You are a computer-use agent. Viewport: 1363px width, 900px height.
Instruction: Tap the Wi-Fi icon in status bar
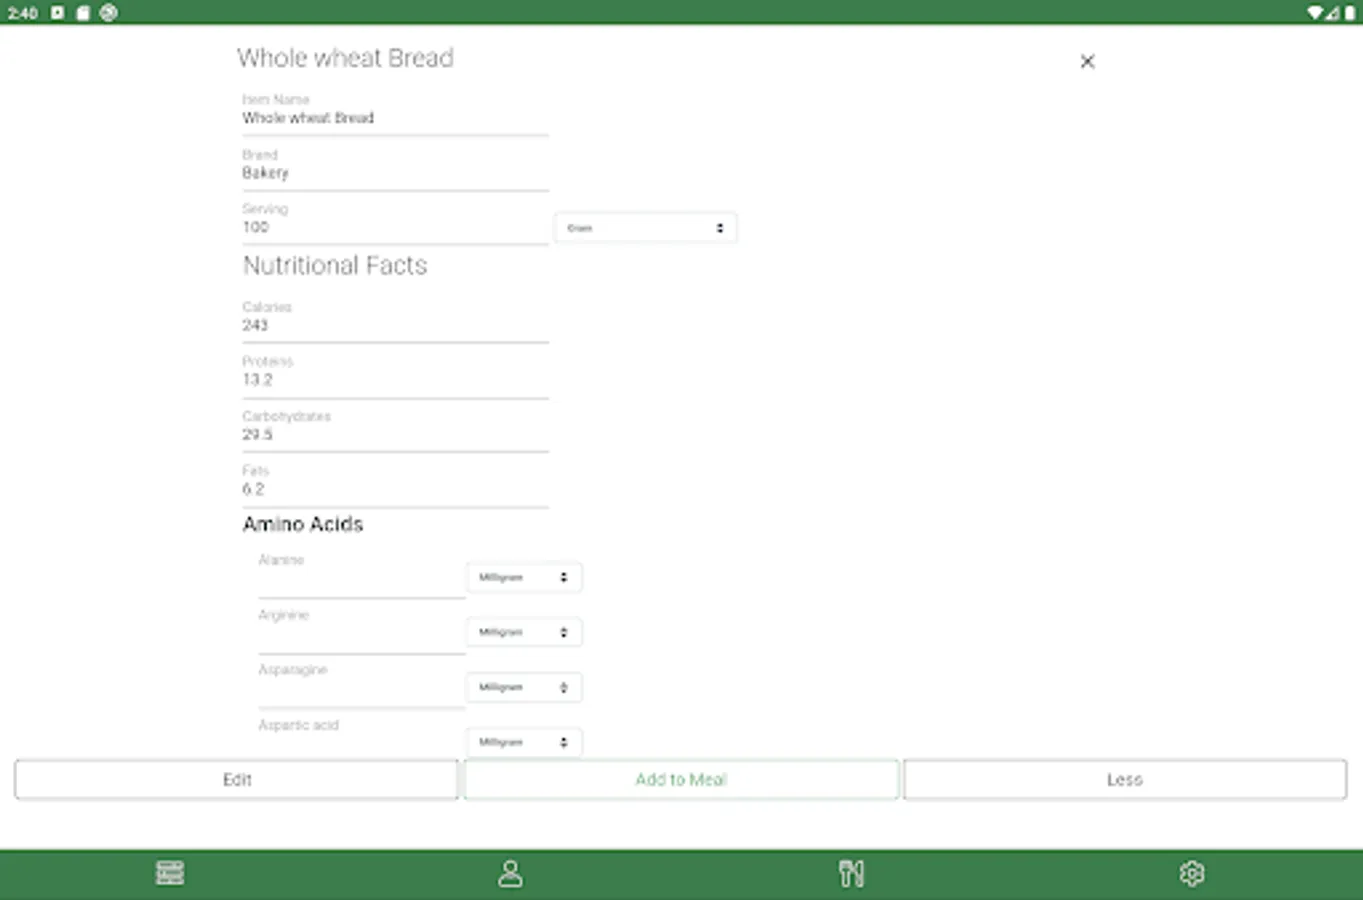(1315, 13)
